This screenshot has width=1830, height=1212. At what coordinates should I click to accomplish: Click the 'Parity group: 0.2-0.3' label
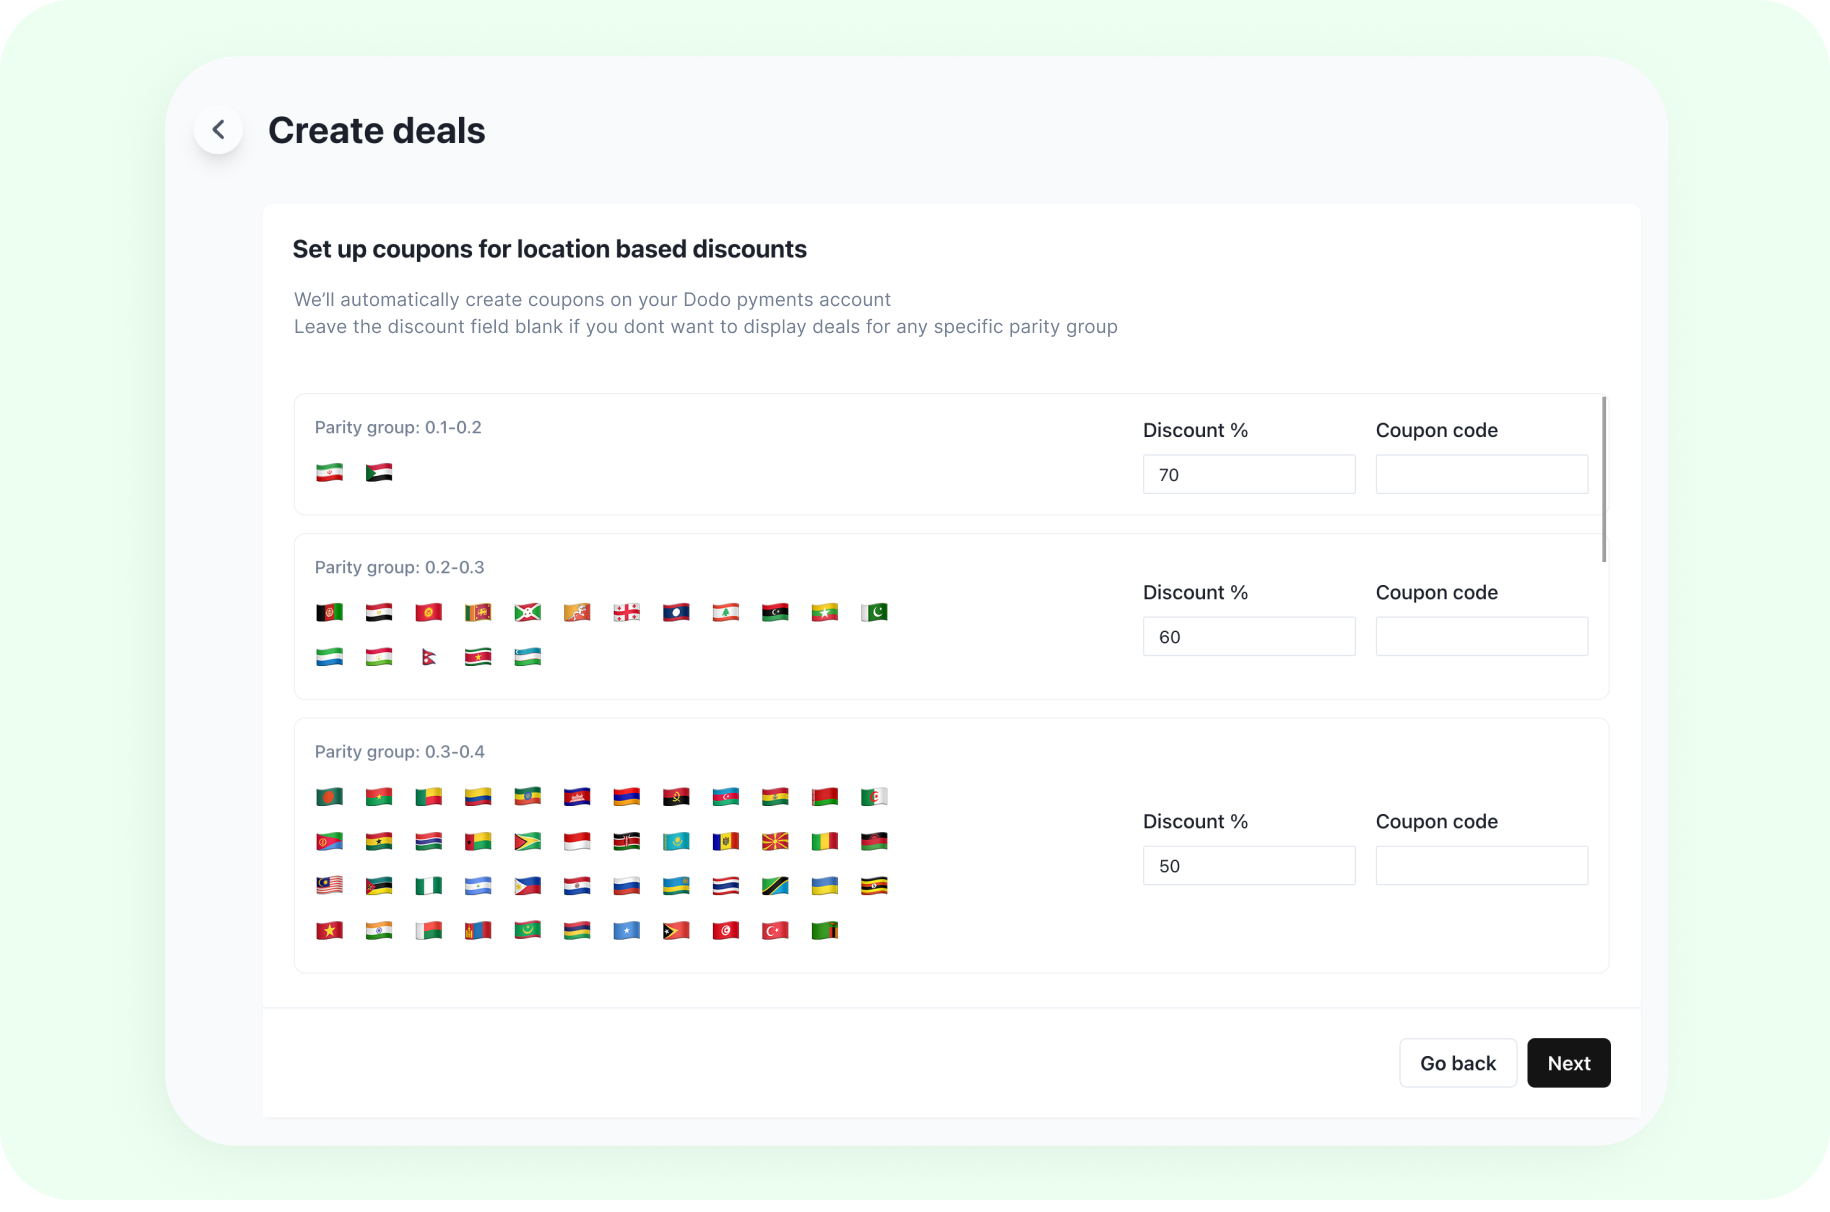point(399,568)
